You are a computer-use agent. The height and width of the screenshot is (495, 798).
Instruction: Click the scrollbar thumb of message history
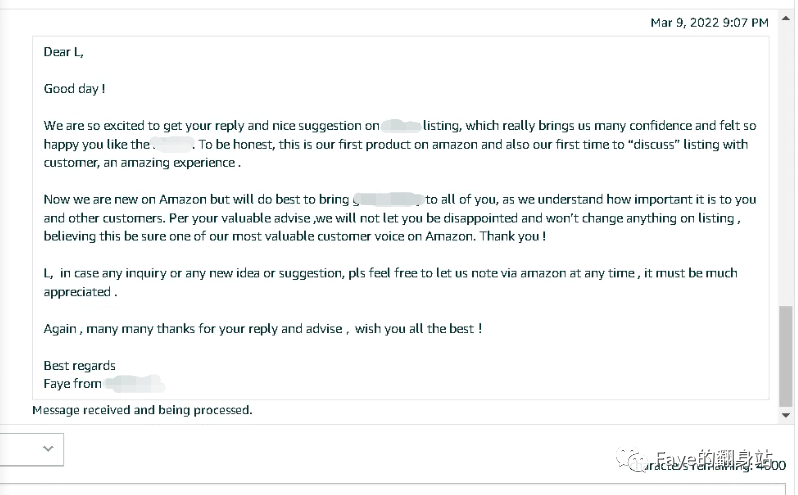(786, 354)
